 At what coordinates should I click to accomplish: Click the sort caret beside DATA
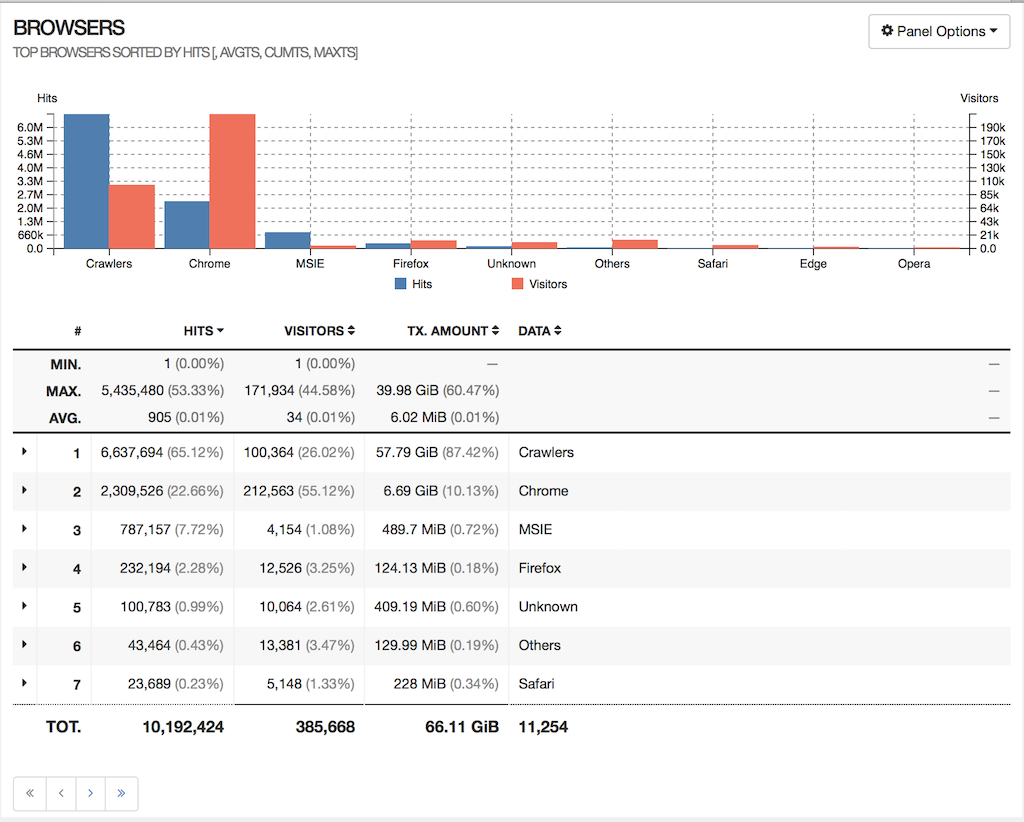point(559,330)
